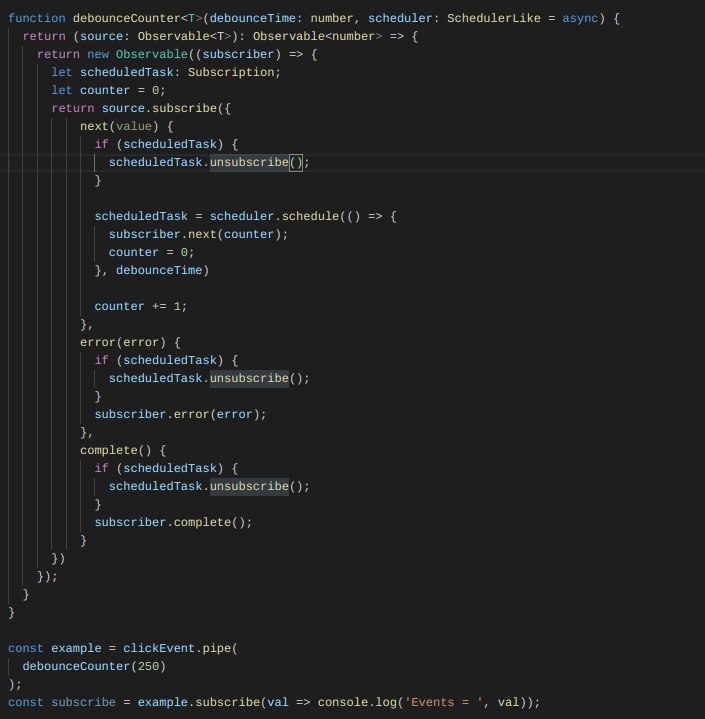Click 'subscriber.next(counter);' statement
Image resolution: width=705 pixels, height=719 pixels.
[198, 234]
